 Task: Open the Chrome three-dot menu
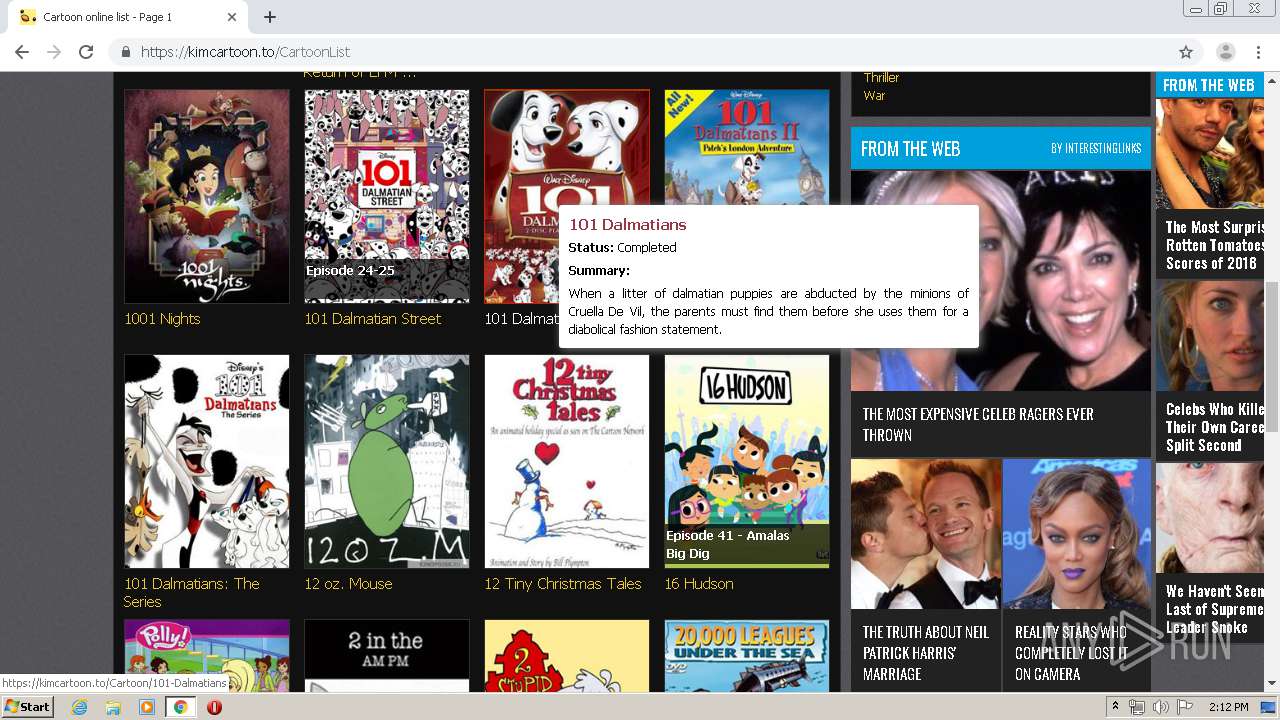[1259, 52]
